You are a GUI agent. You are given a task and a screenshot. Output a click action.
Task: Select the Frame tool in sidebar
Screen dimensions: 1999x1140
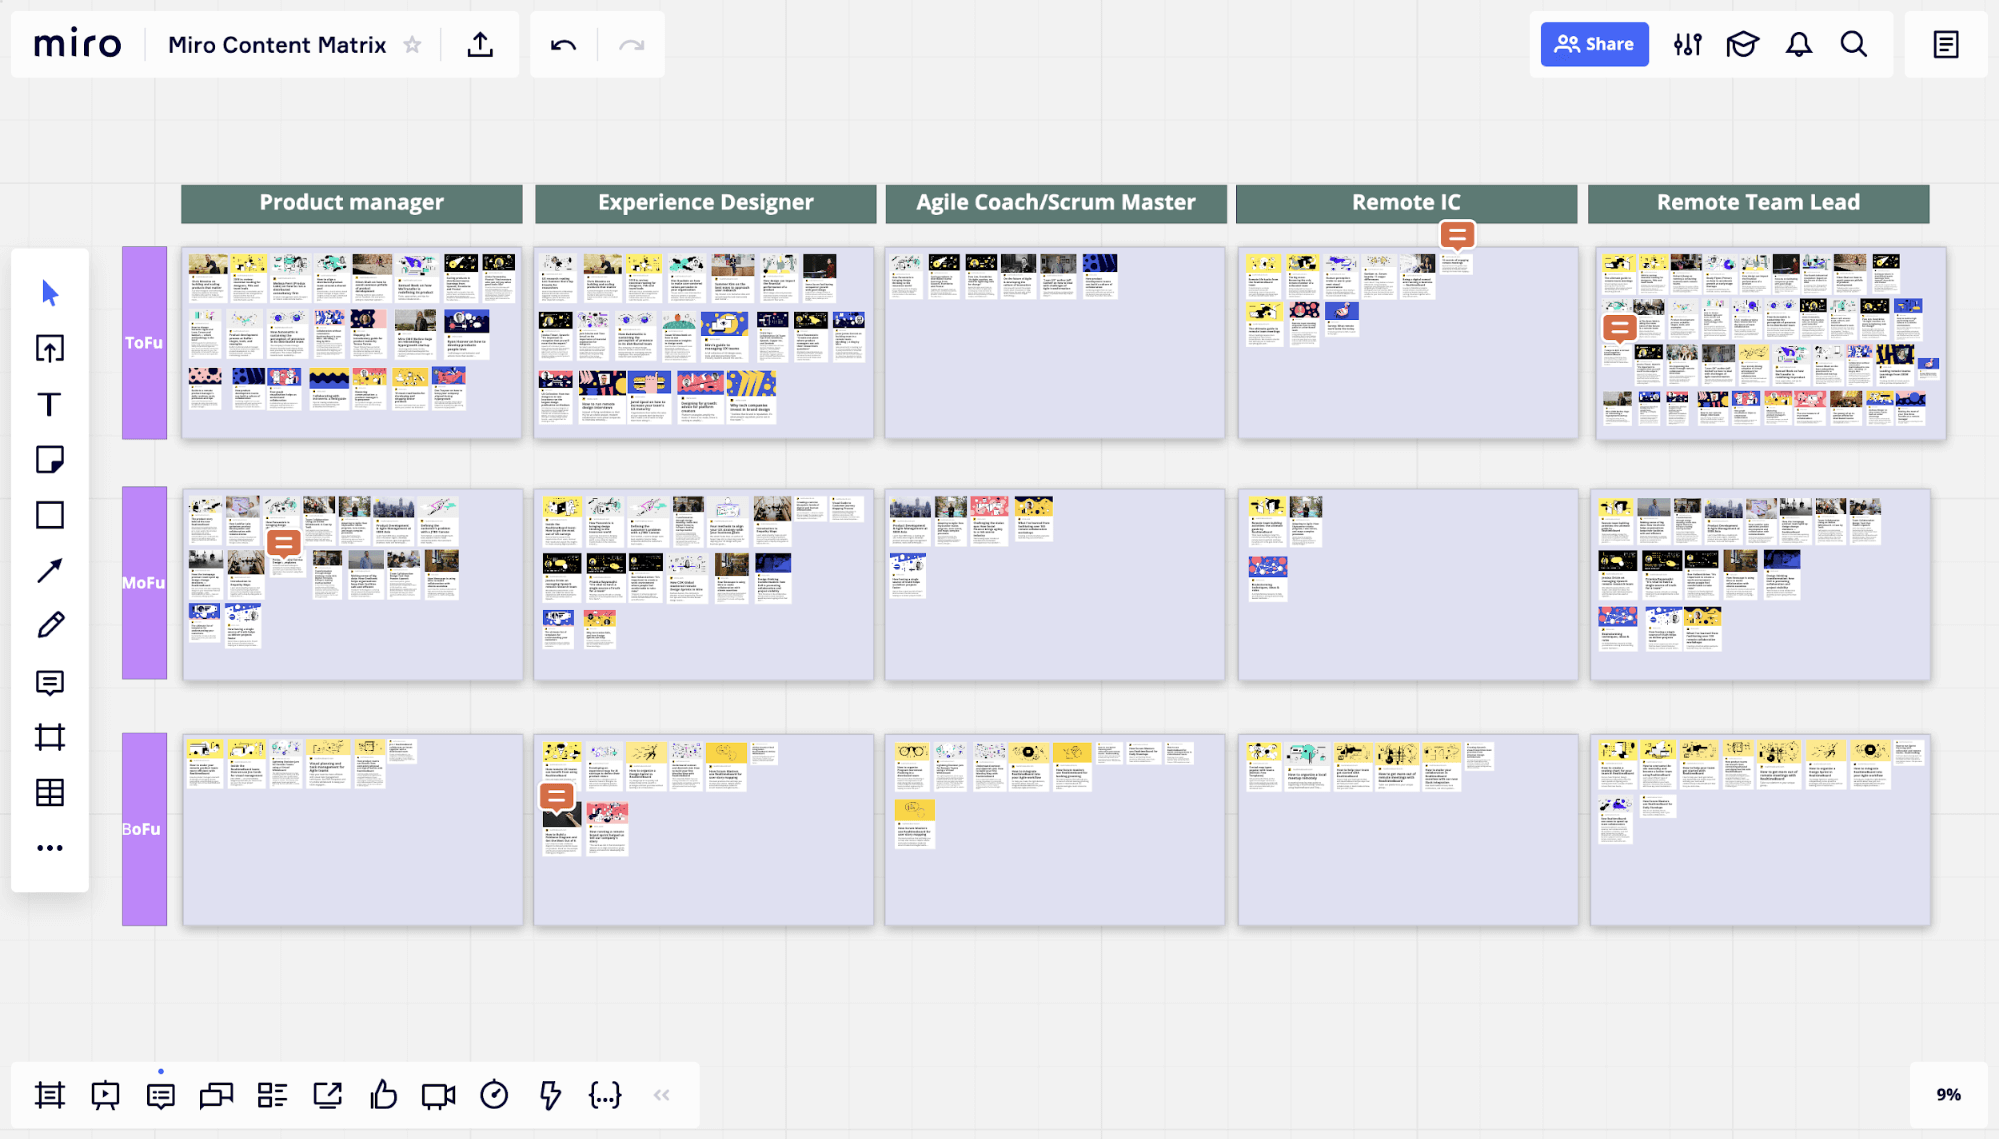tap(50, 737)
